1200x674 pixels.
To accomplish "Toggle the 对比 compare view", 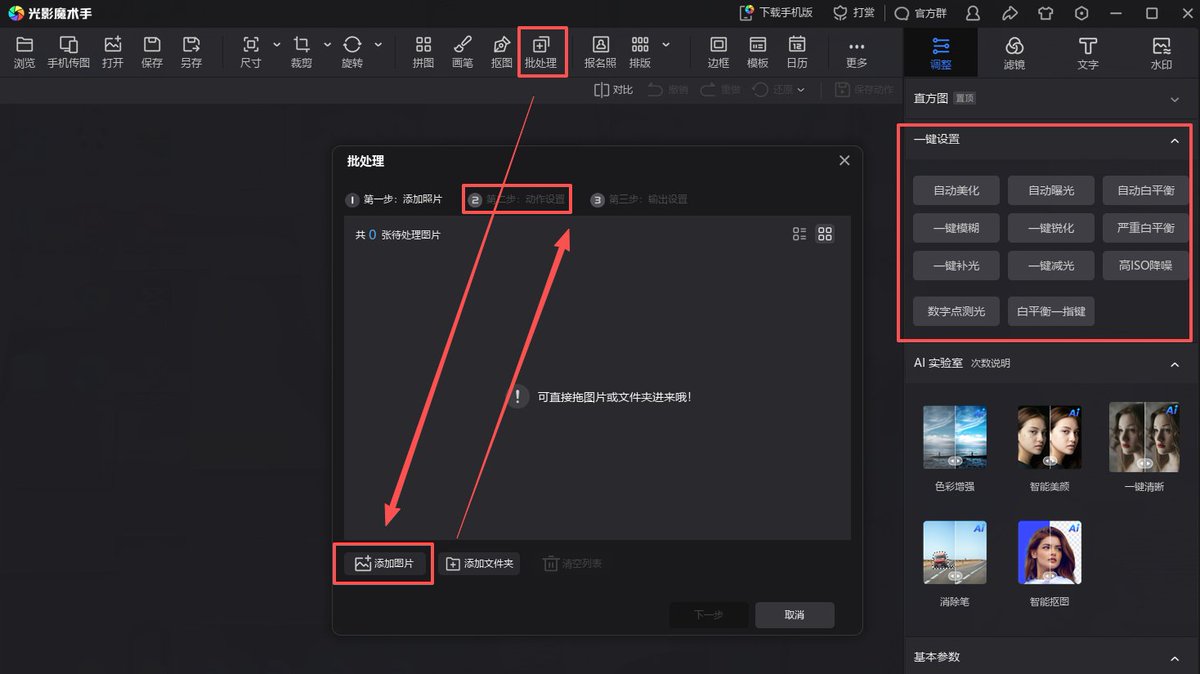I will 613,90.
